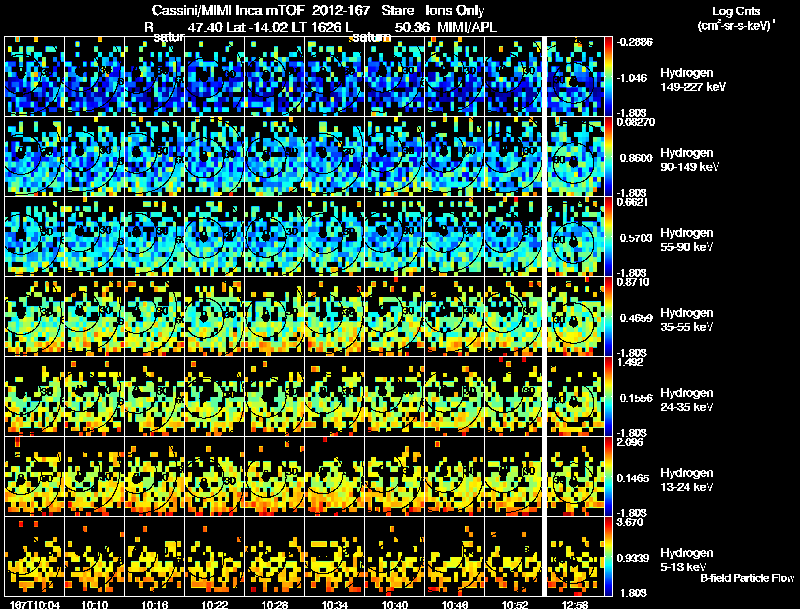Screen dimensions: 800x609
Task: Click the color scale value '0.6621'
Action: click(x=632, y=202)
